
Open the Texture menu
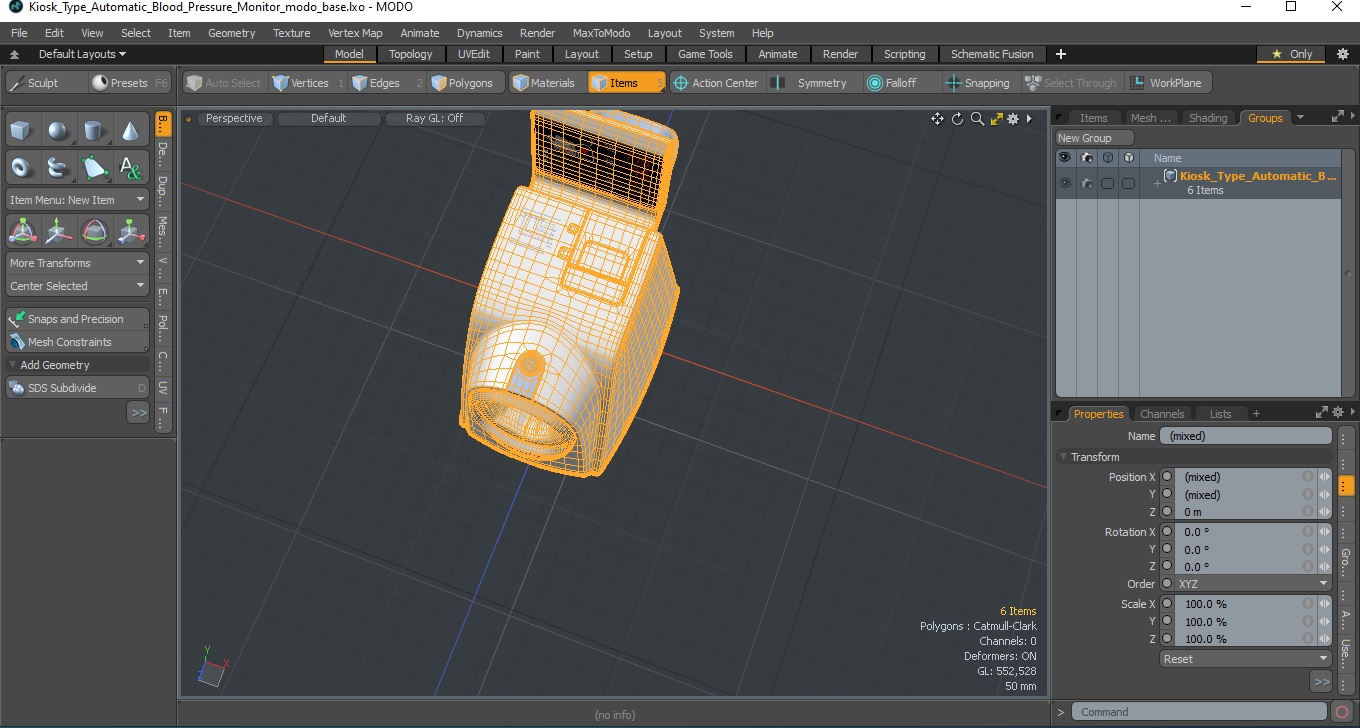pyautogui.click(x=292, y=33)
